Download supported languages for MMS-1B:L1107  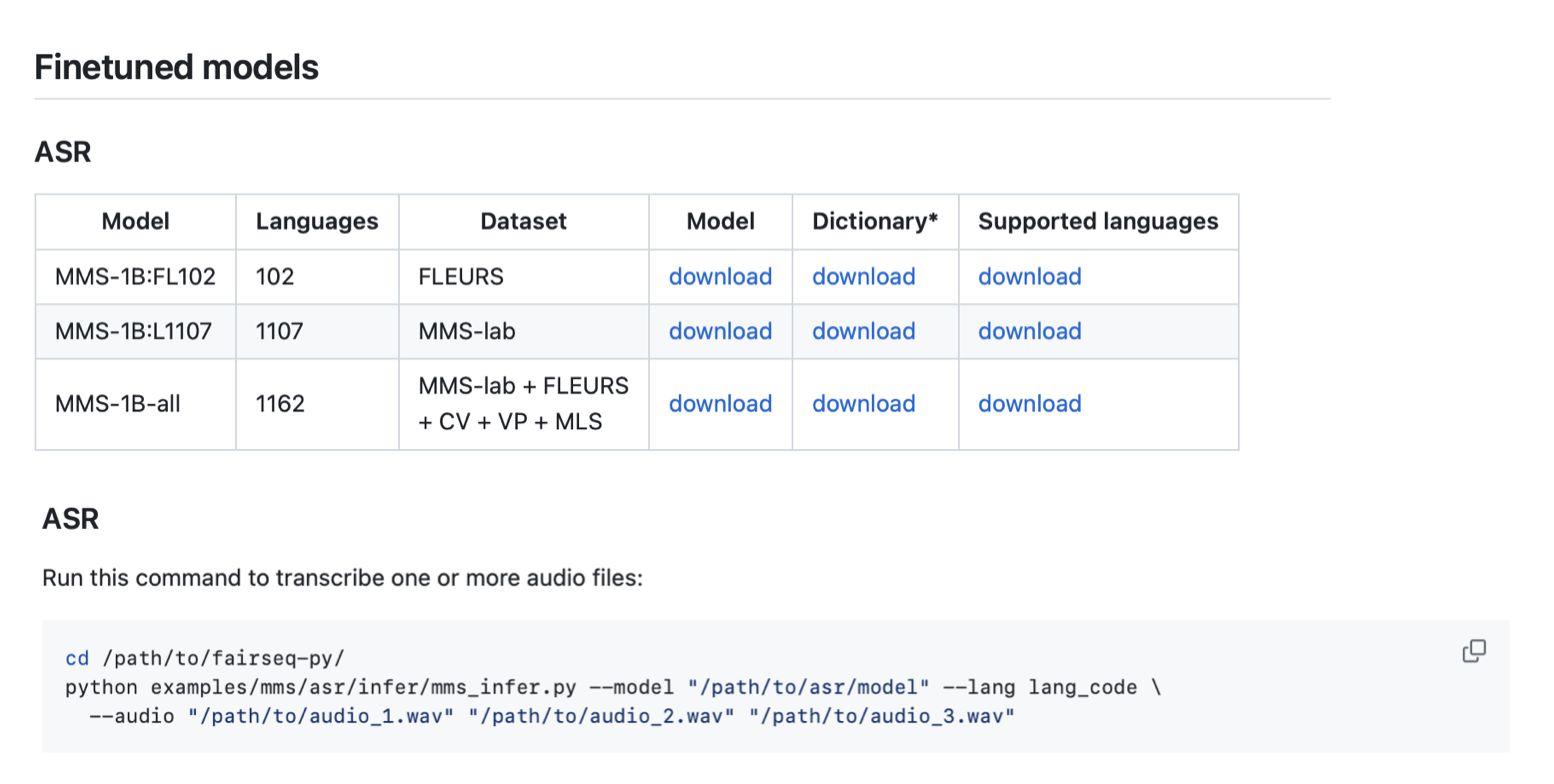coord(1029,331)
